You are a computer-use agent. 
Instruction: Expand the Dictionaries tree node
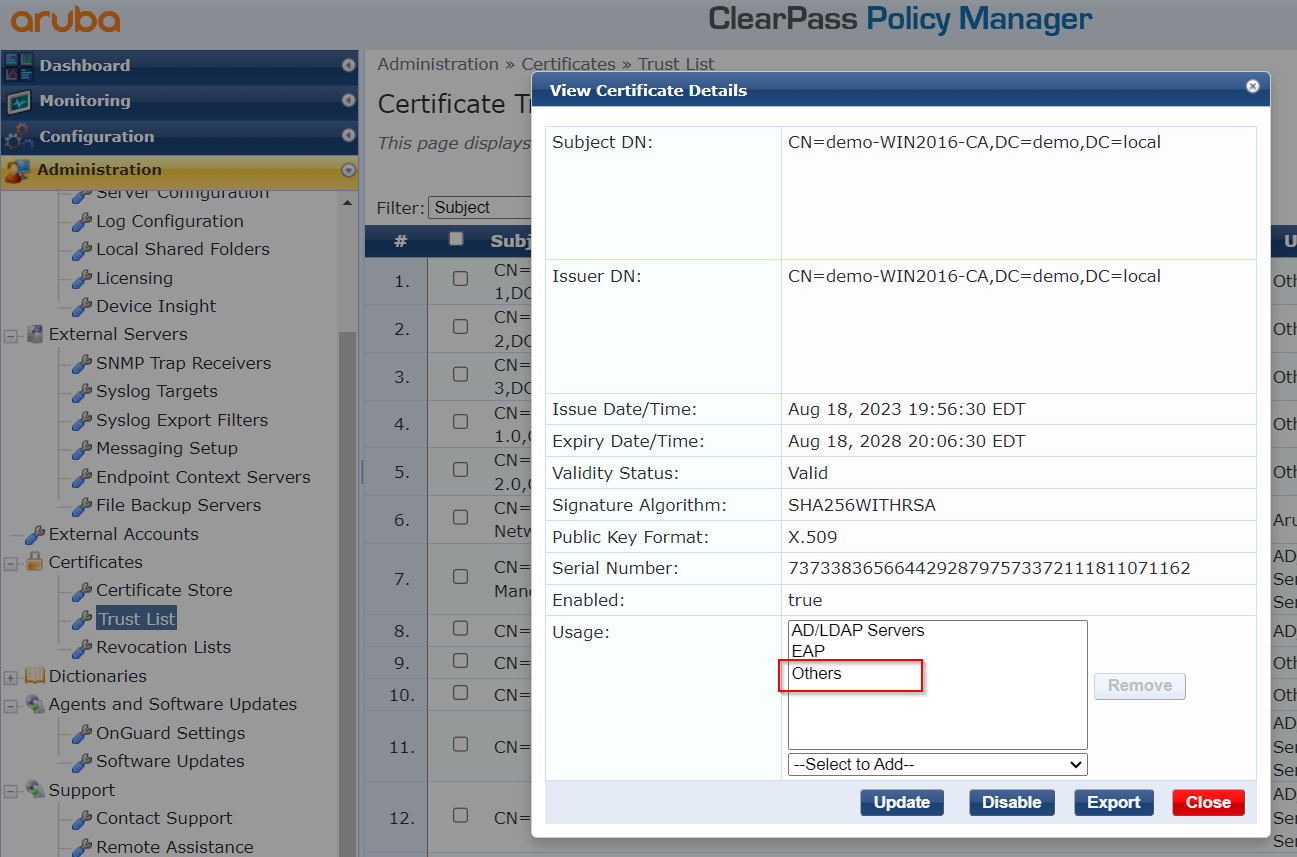pos(11,677)
